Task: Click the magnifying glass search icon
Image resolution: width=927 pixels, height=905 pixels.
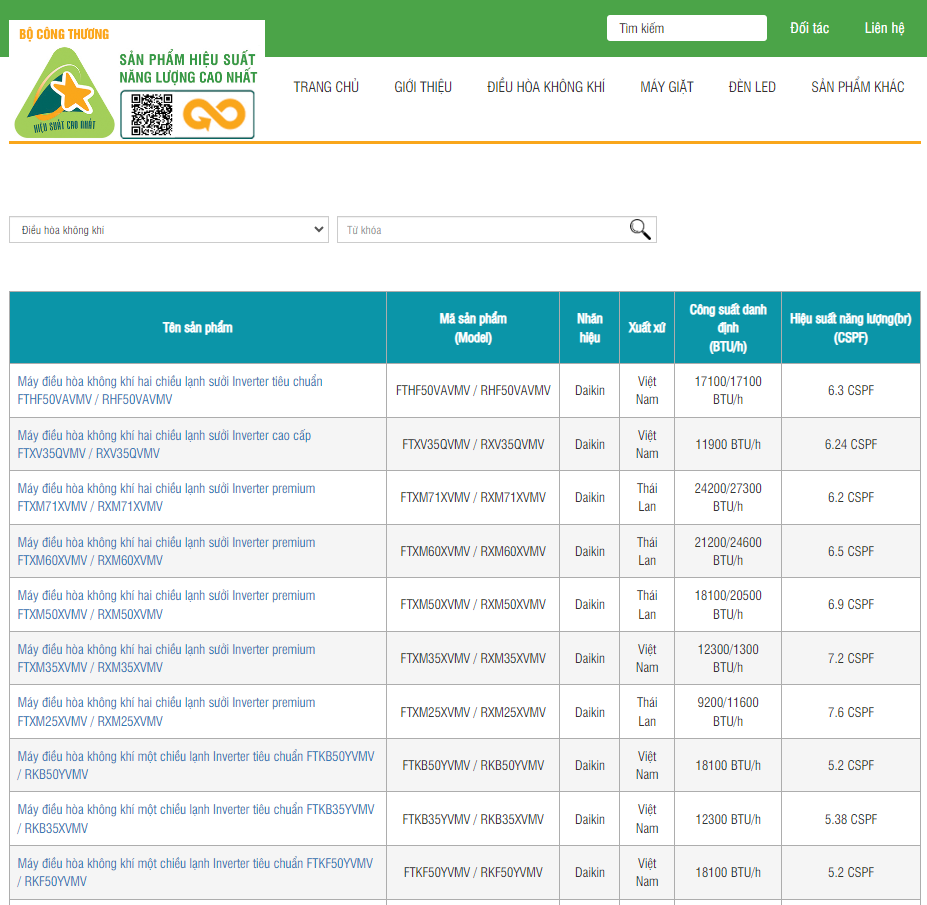Action: point(640,229)
